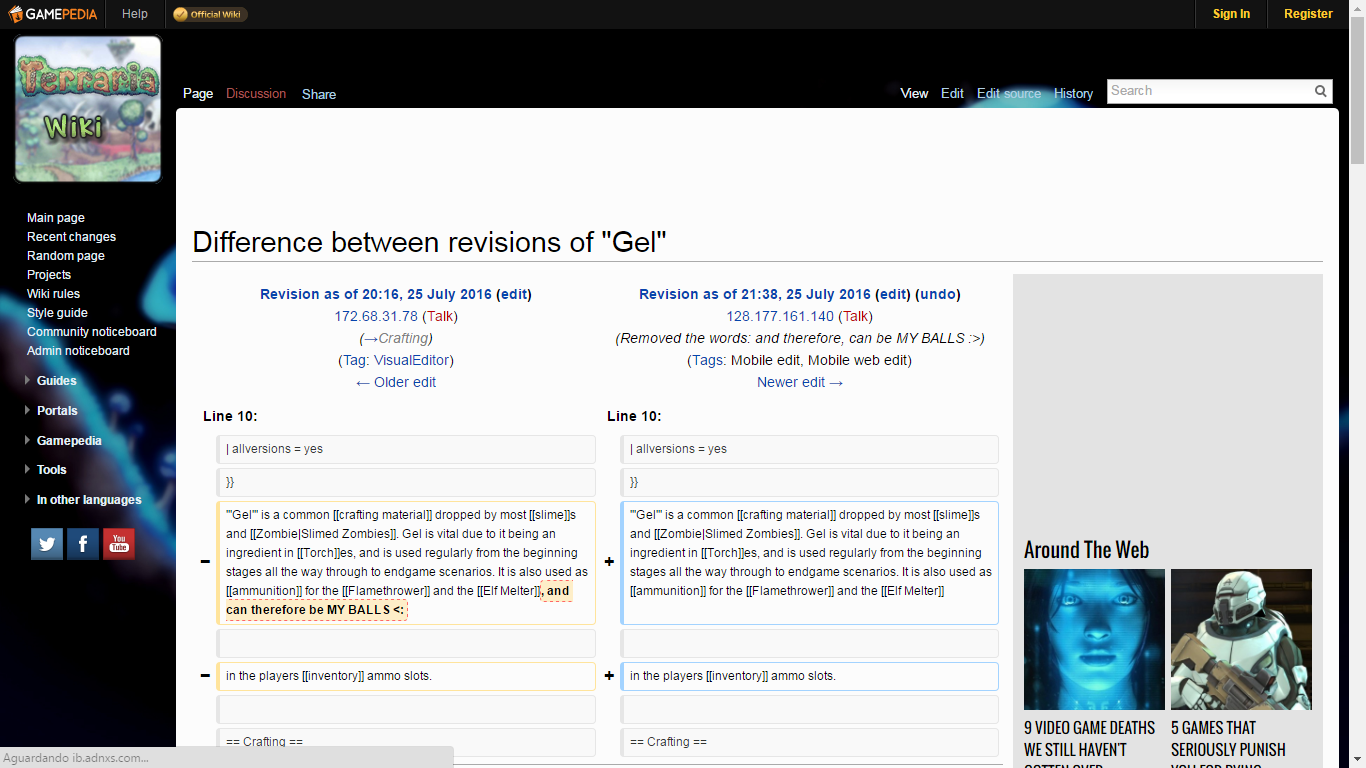Open the YouTube social icon
This screenshot has height=768, width=1366.
119,543
